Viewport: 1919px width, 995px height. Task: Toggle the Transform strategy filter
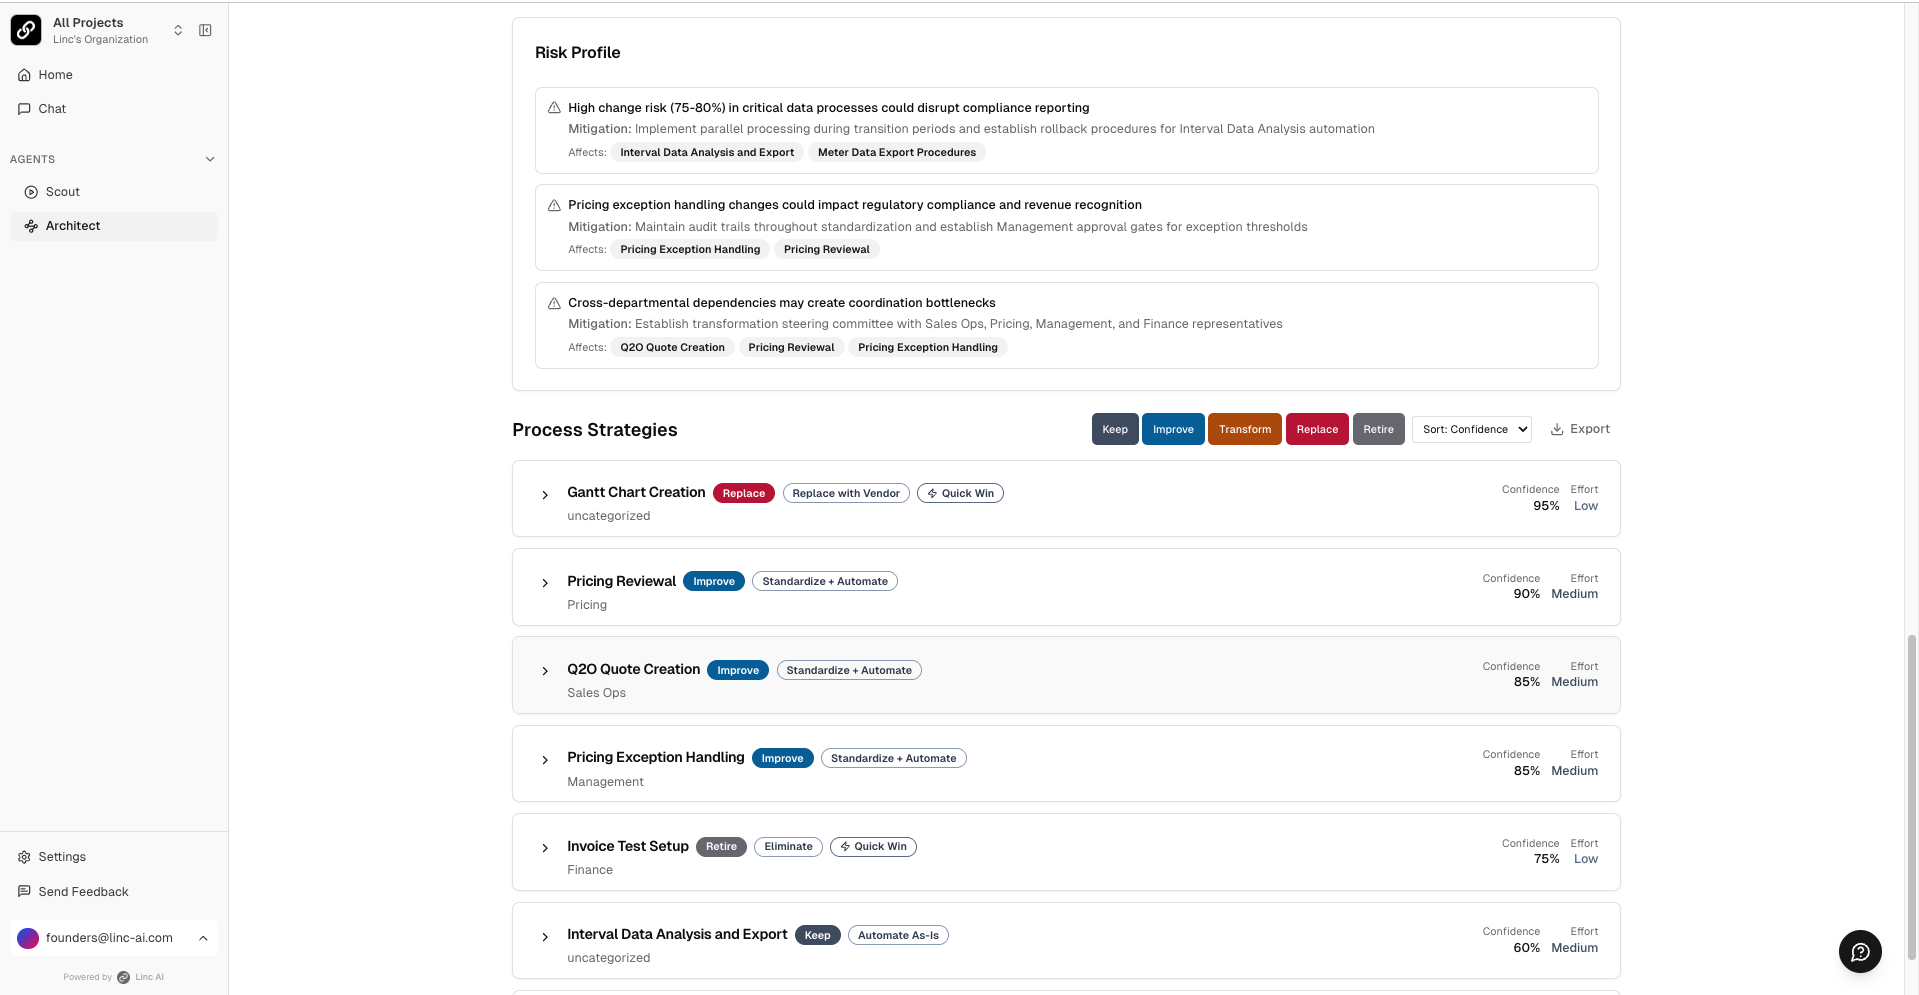1244,429
